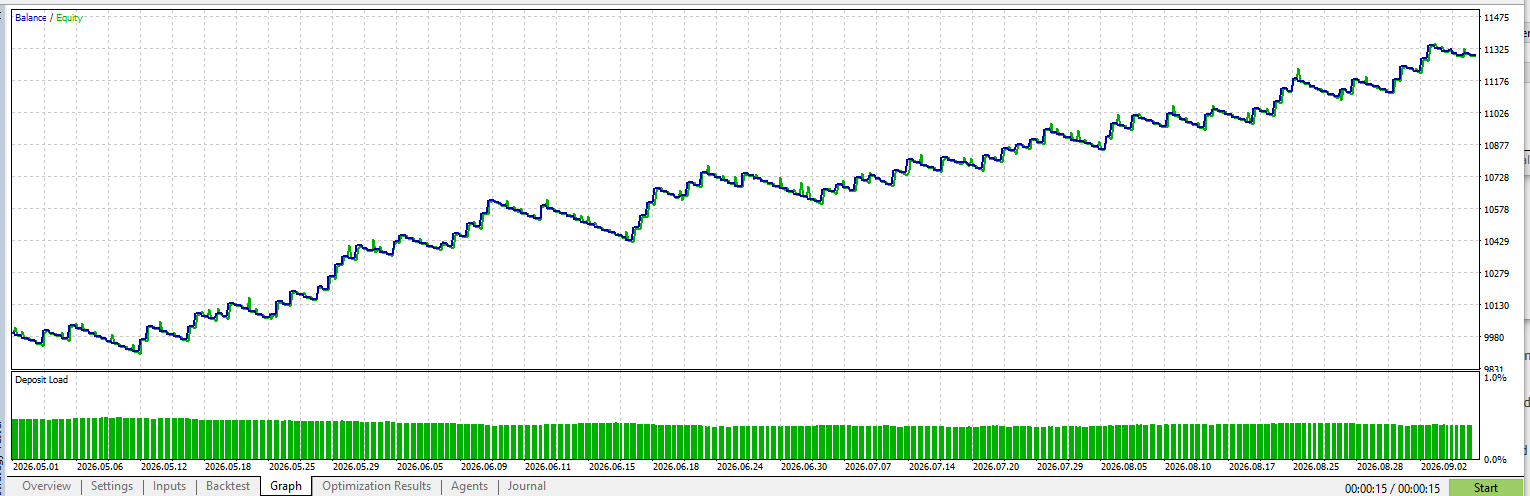This screenshot has height=496, width=1530.
Task: Select the Backtest tab
Action: 228,486
